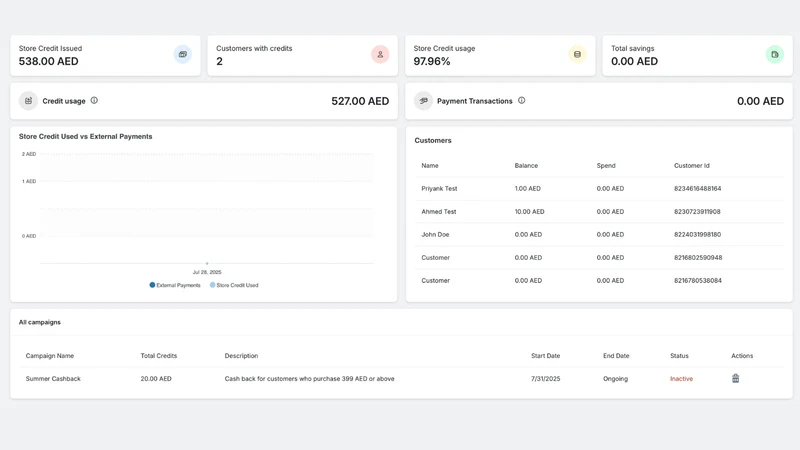
Task: Click the 10.00 AED balance cell
Action: point(530,211)
